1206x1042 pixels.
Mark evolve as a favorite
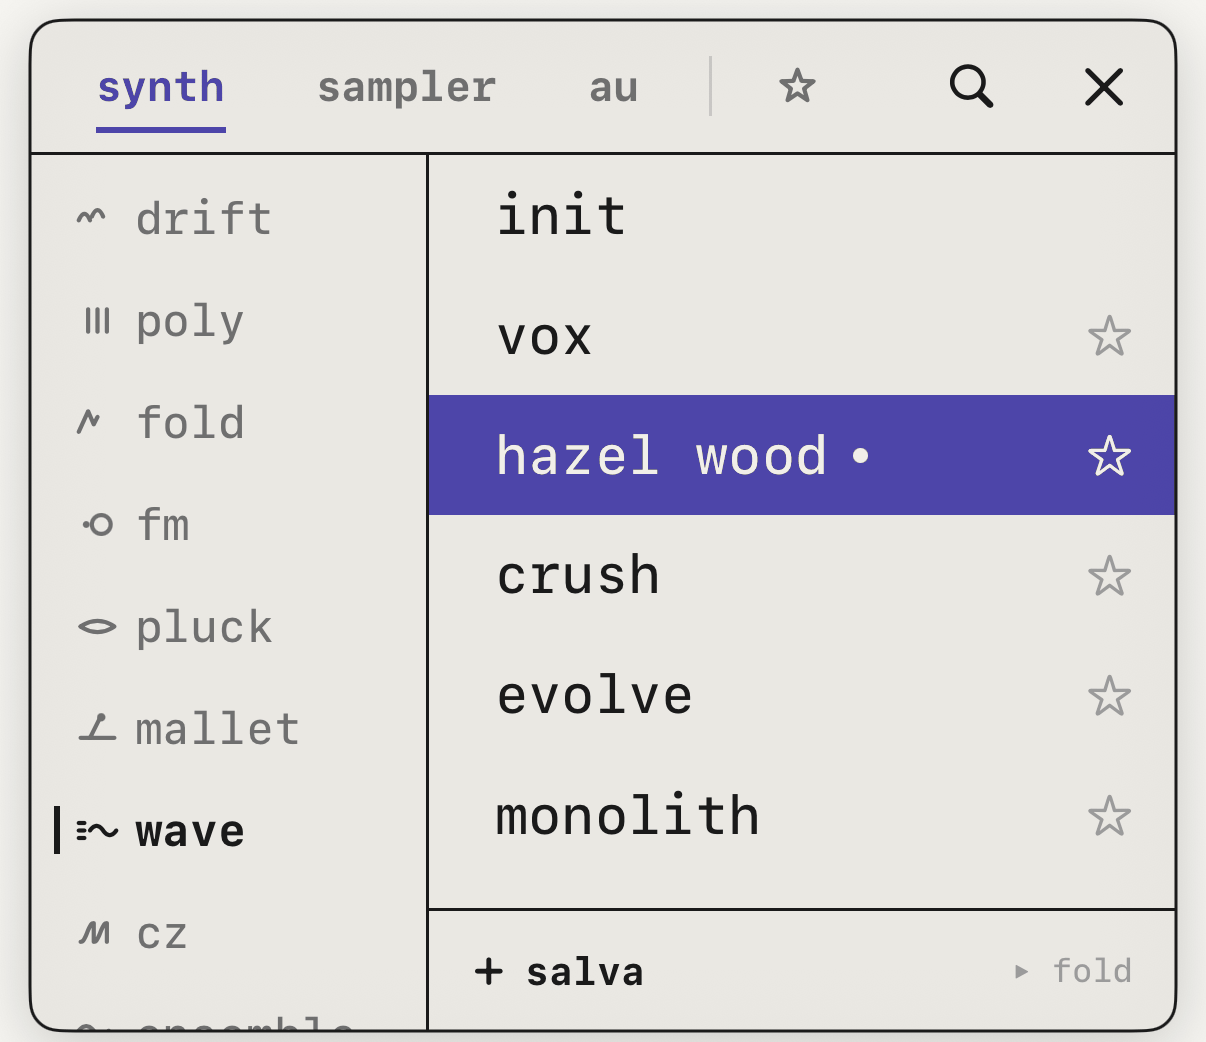(1109, 696)
